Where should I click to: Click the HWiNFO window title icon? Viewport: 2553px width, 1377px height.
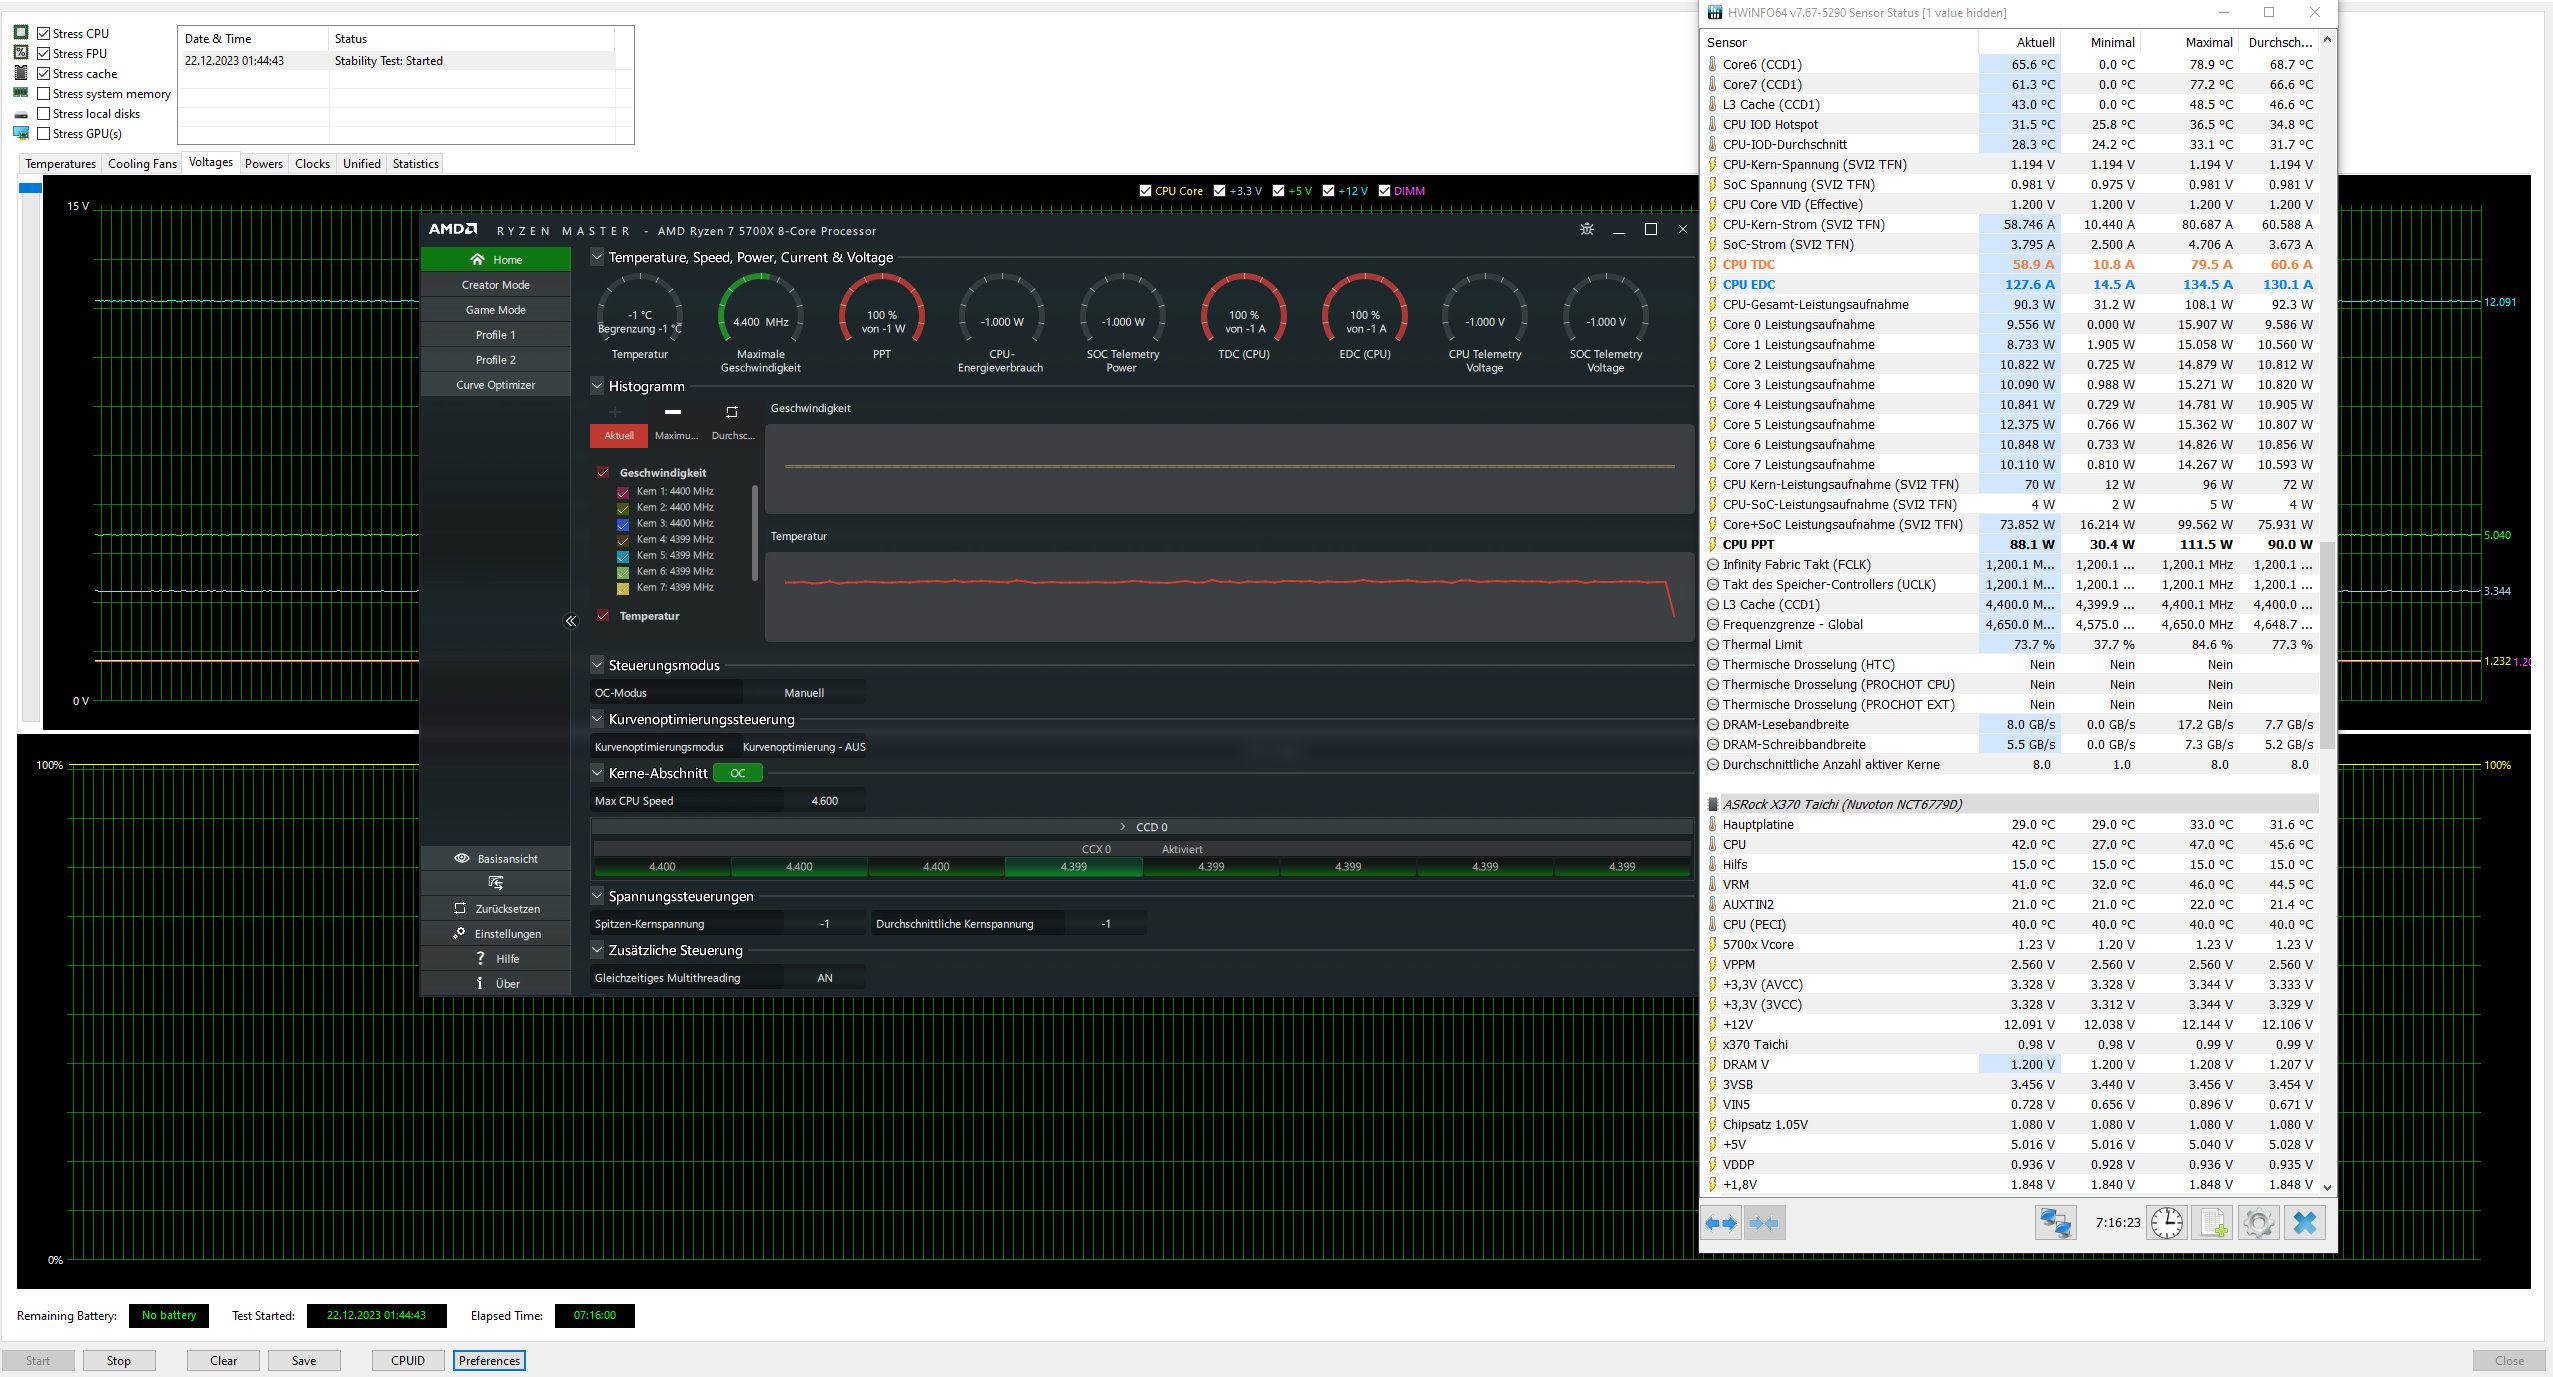(x=1715, y=13)
